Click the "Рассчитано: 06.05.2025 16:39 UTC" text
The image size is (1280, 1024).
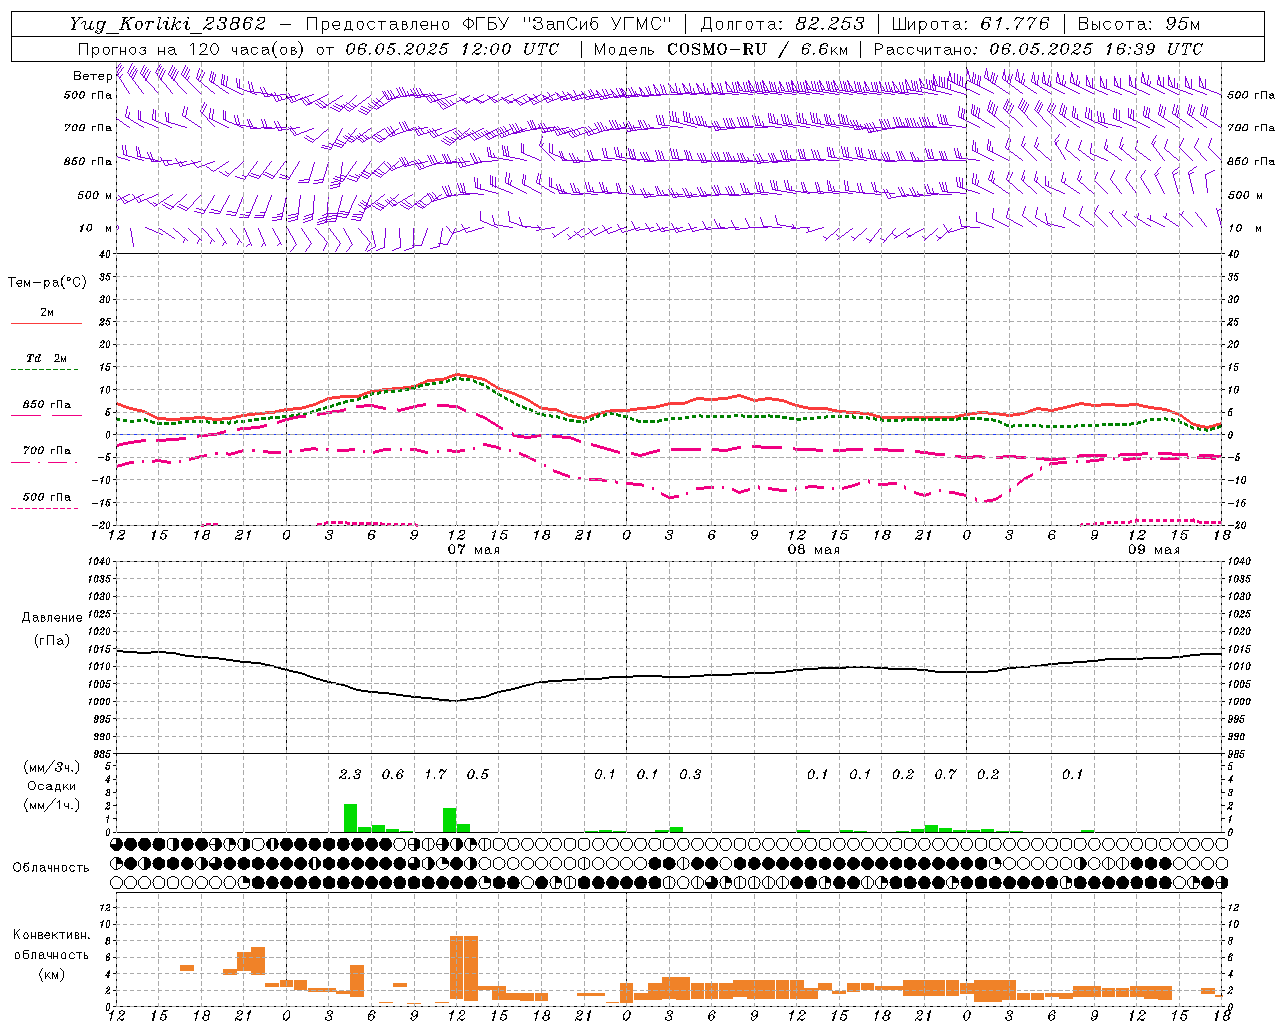tap(1038, 49)
